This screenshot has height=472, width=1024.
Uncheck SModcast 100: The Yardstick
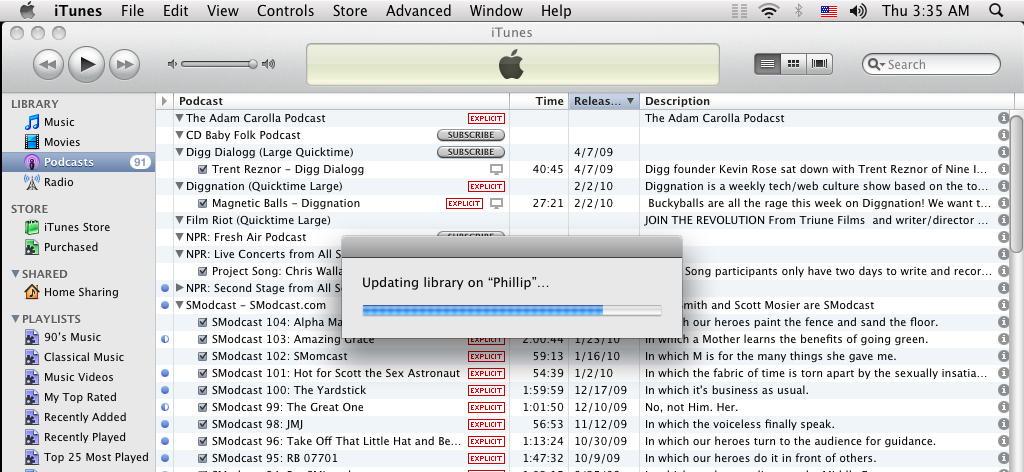pyautogui.click(x=202, y=390)
